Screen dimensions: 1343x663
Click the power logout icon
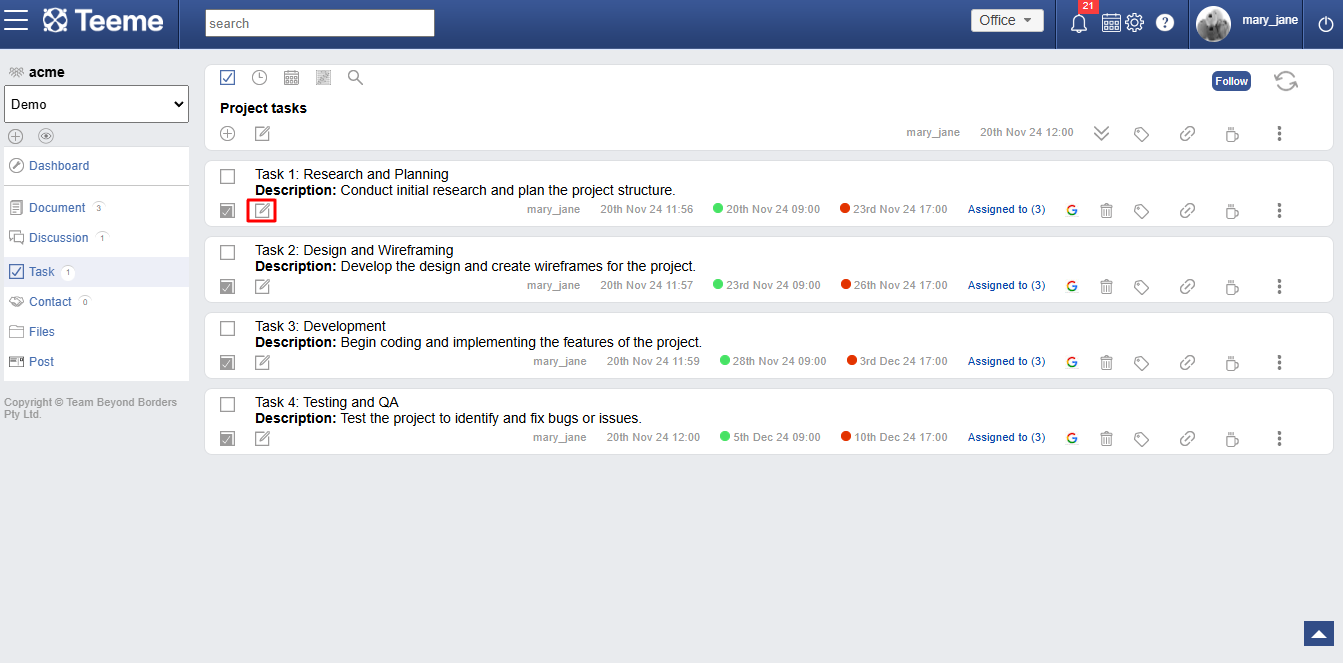point(1326,24)
